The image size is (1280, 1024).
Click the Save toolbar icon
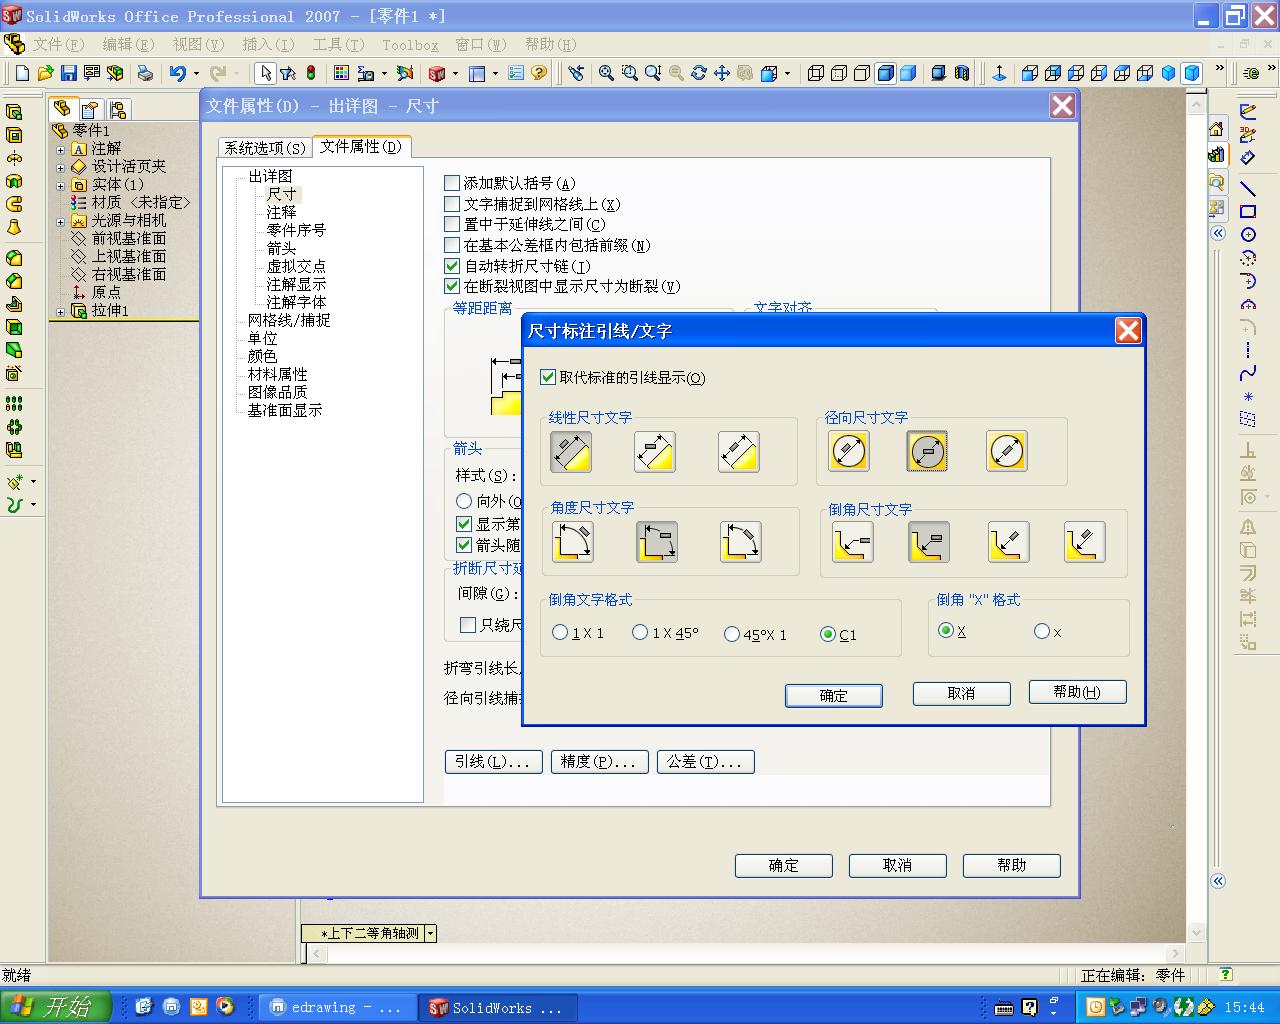coord(69,73)
